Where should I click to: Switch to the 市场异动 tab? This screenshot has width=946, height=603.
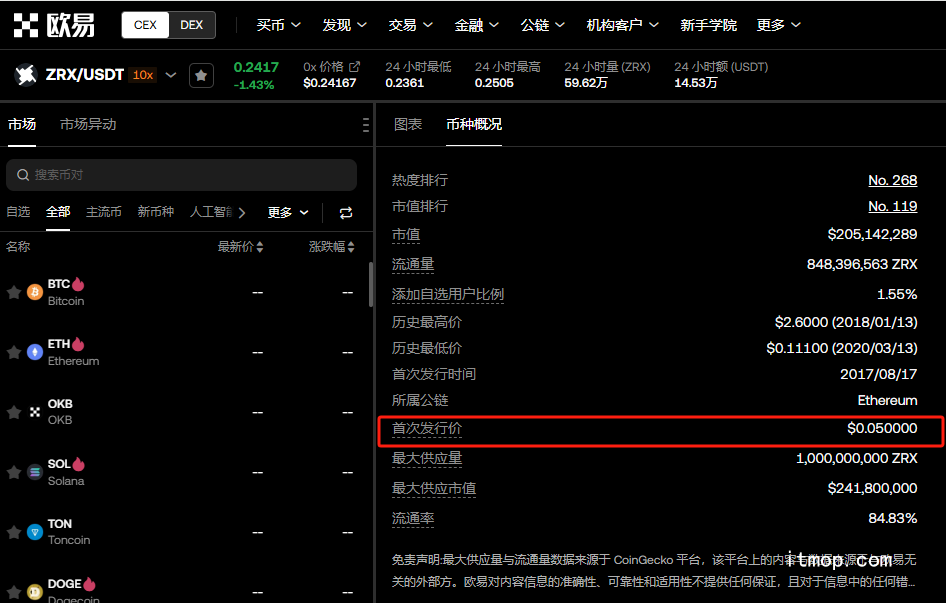coord(88,124)
